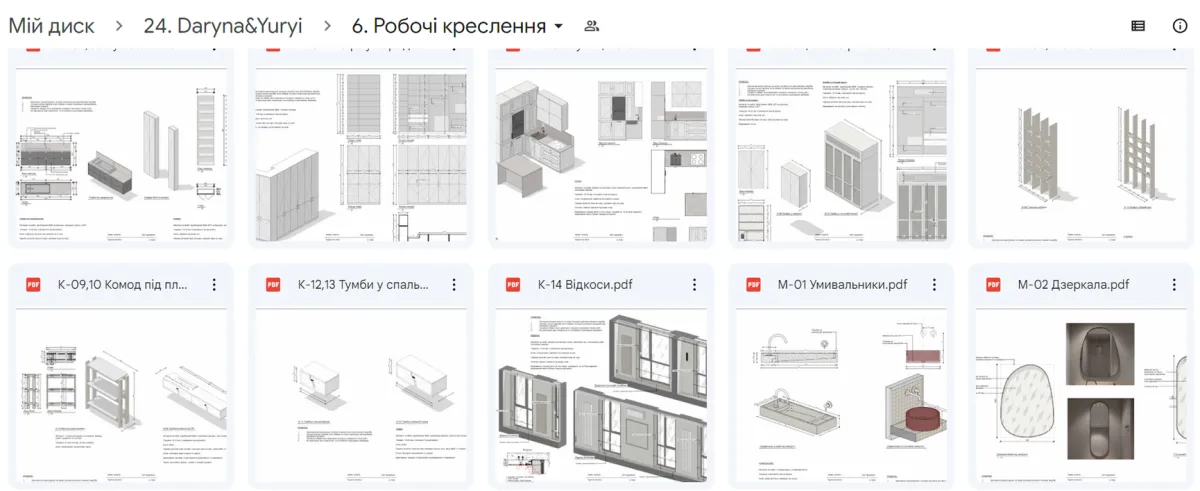Open more actions for M-02 Дзеркала.pdf
The height and width of the screenshot is (491, 1200).
tap(1174, 285)
